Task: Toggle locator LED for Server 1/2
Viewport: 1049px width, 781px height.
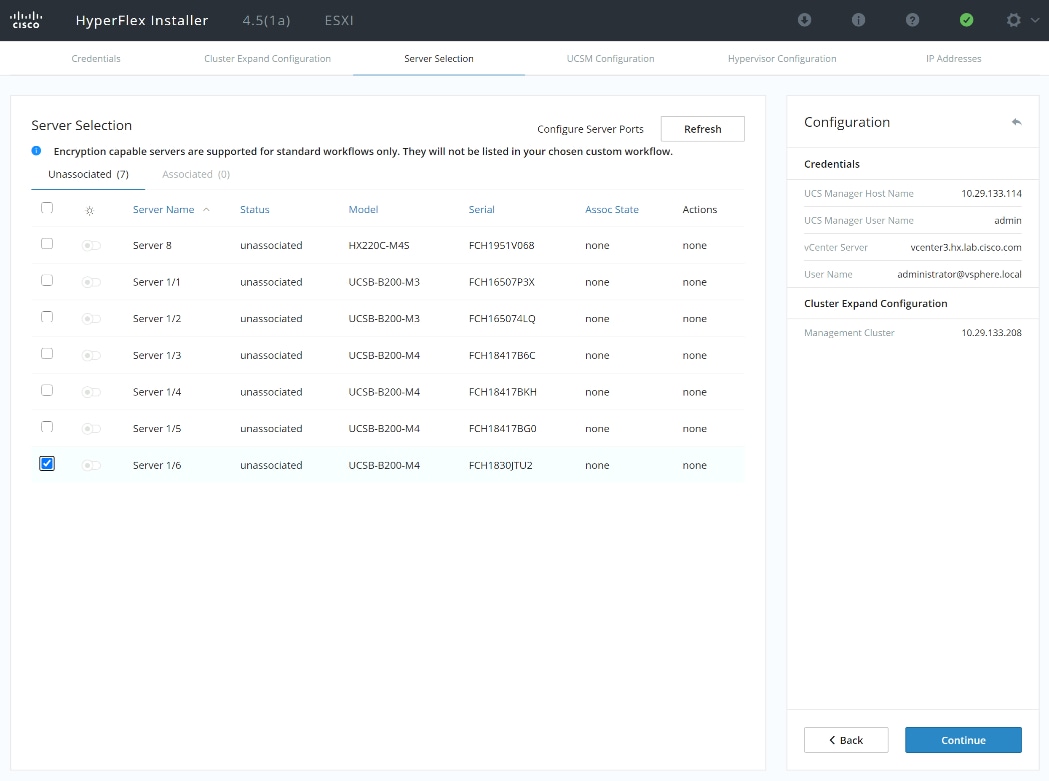Action: coord(91,319)
